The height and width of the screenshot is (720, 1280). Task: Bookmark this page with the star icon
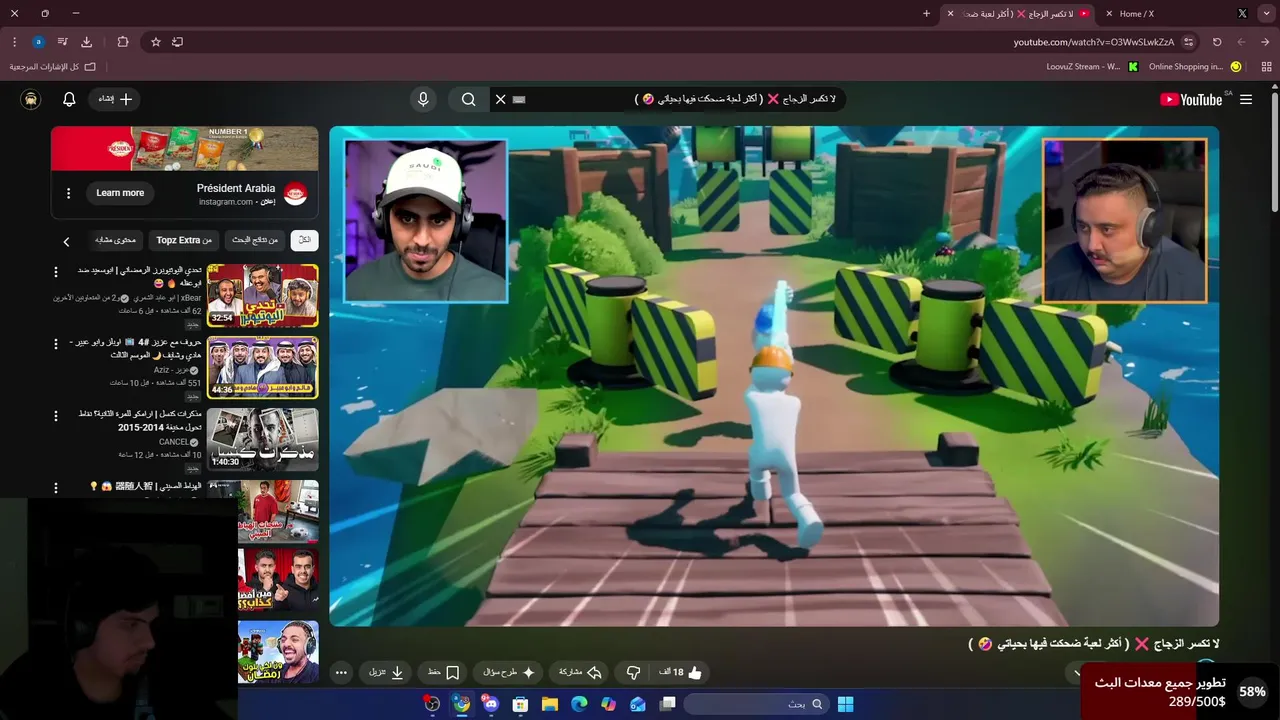pyautogui.click(x=156, y=42)
